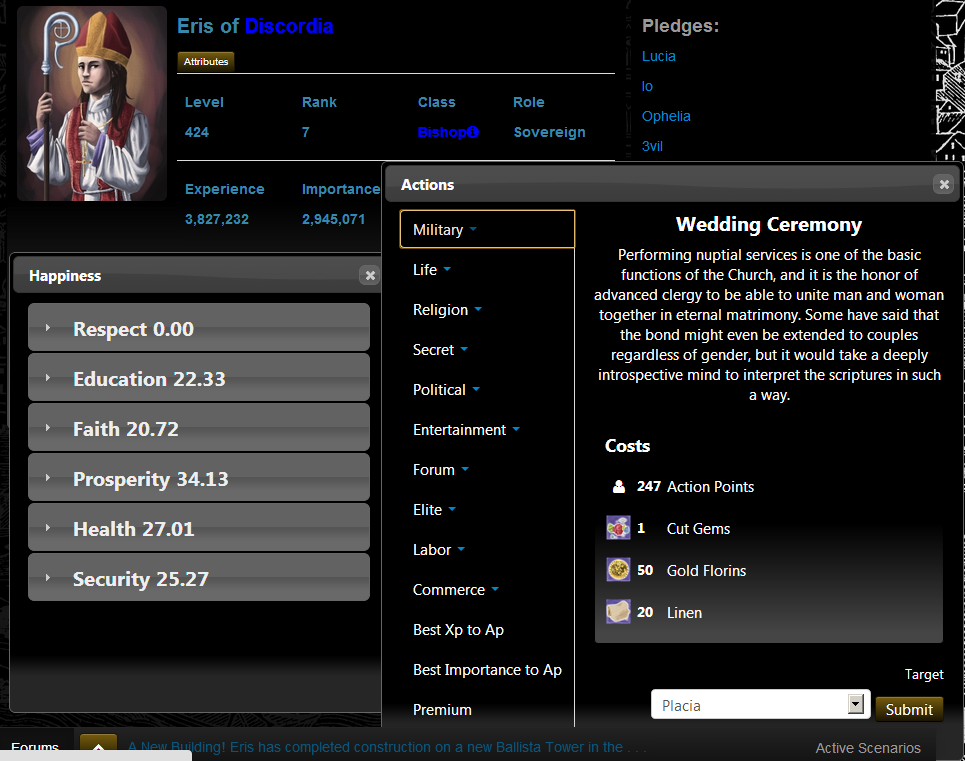
Task: Click the Level value 424
Action: pyautogui.click(x=197, y=132)
